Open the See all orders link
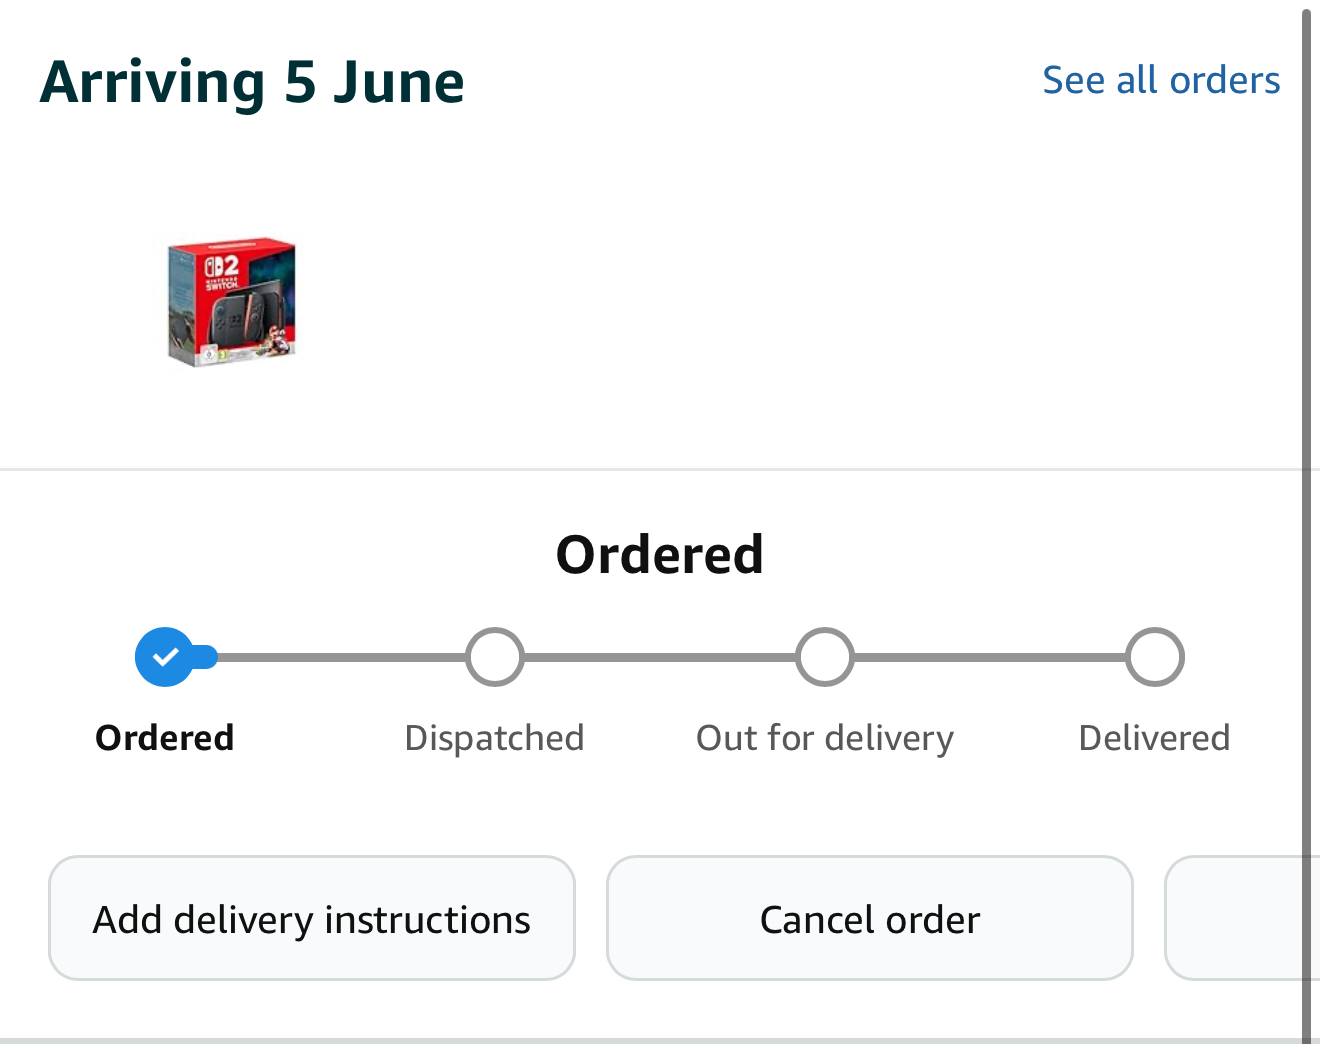 [x=1161, y=80]
